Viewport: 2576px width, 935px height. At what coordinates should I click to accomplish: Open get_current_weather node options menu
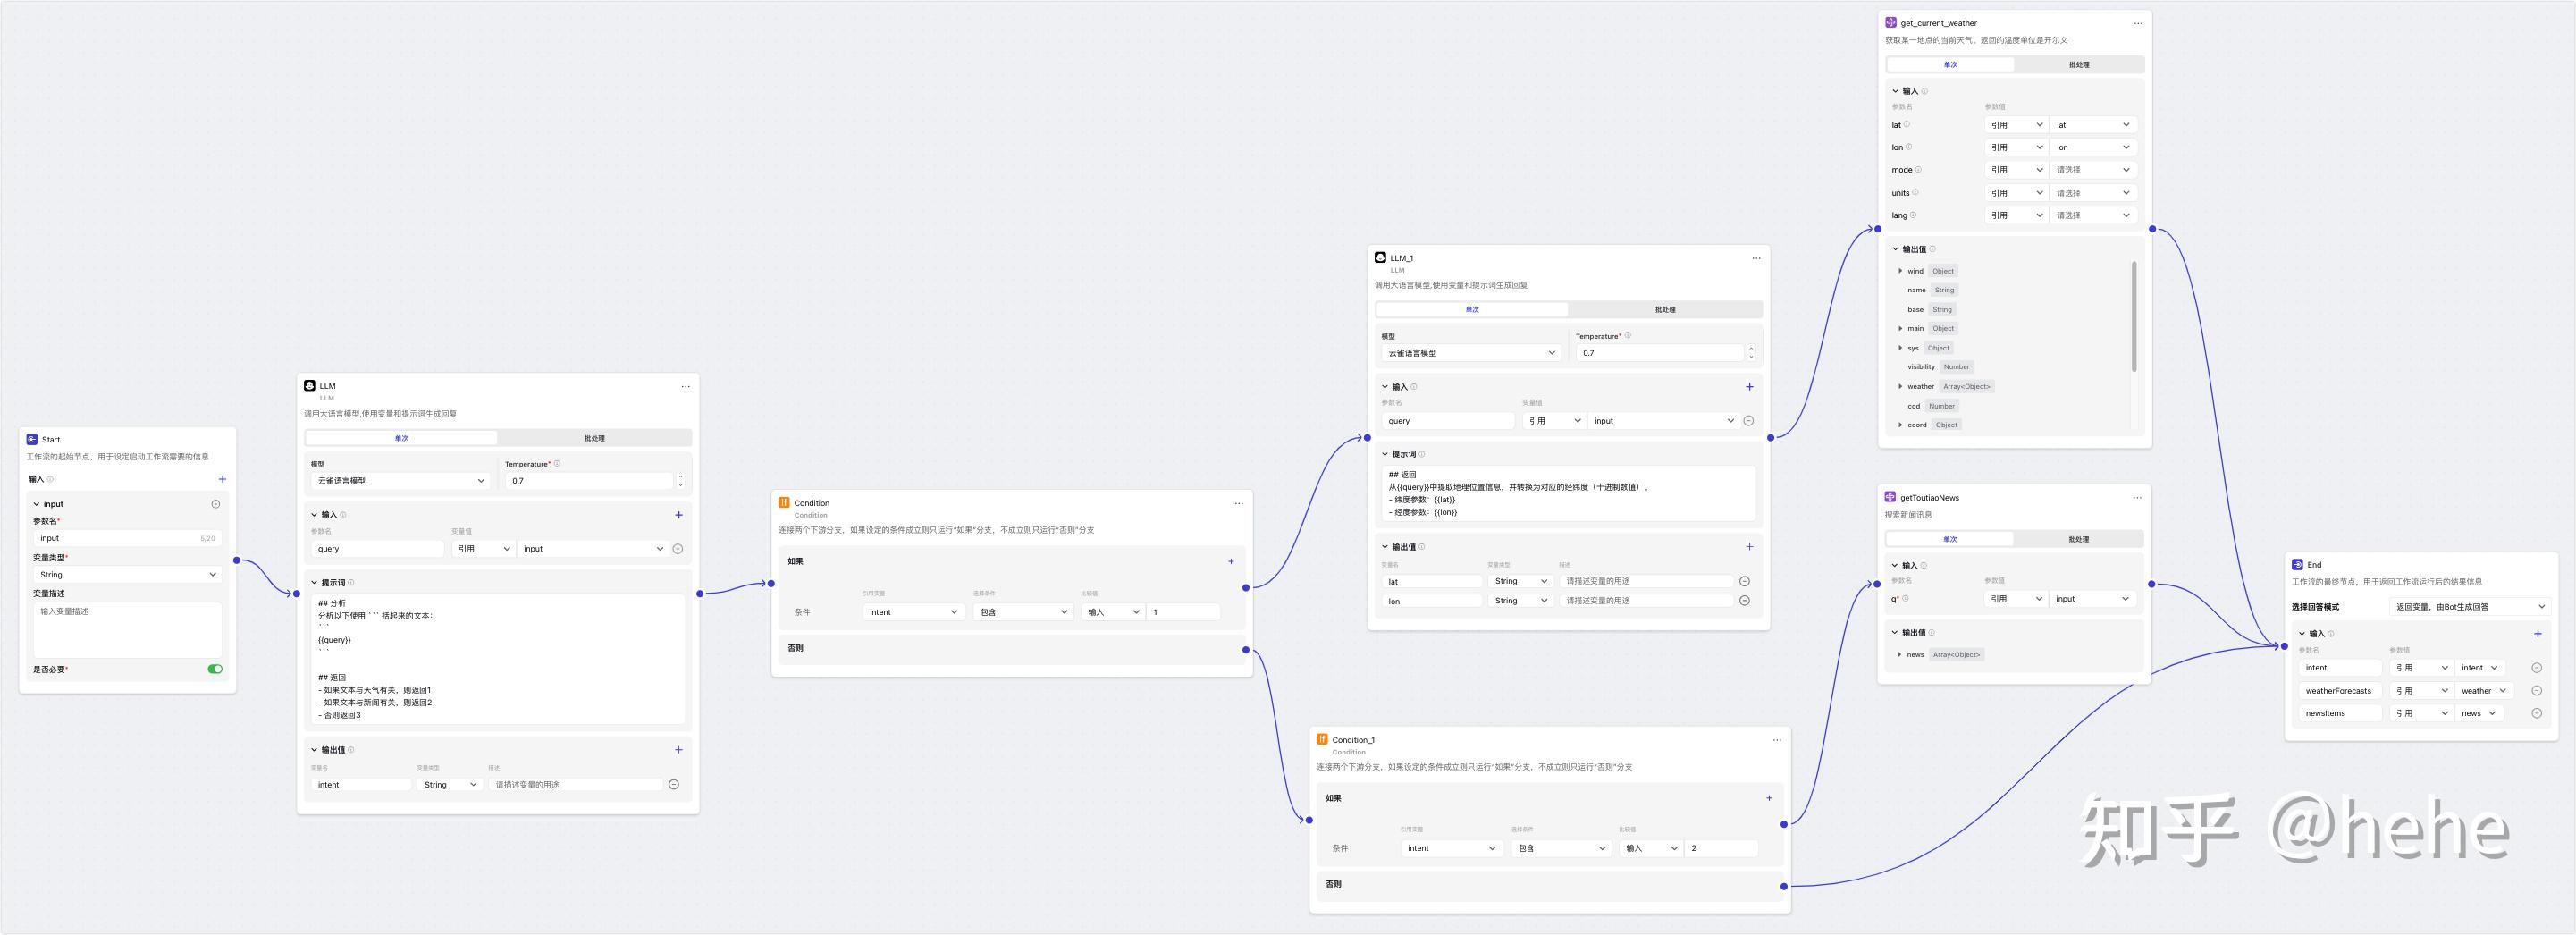click(2138, 23)
